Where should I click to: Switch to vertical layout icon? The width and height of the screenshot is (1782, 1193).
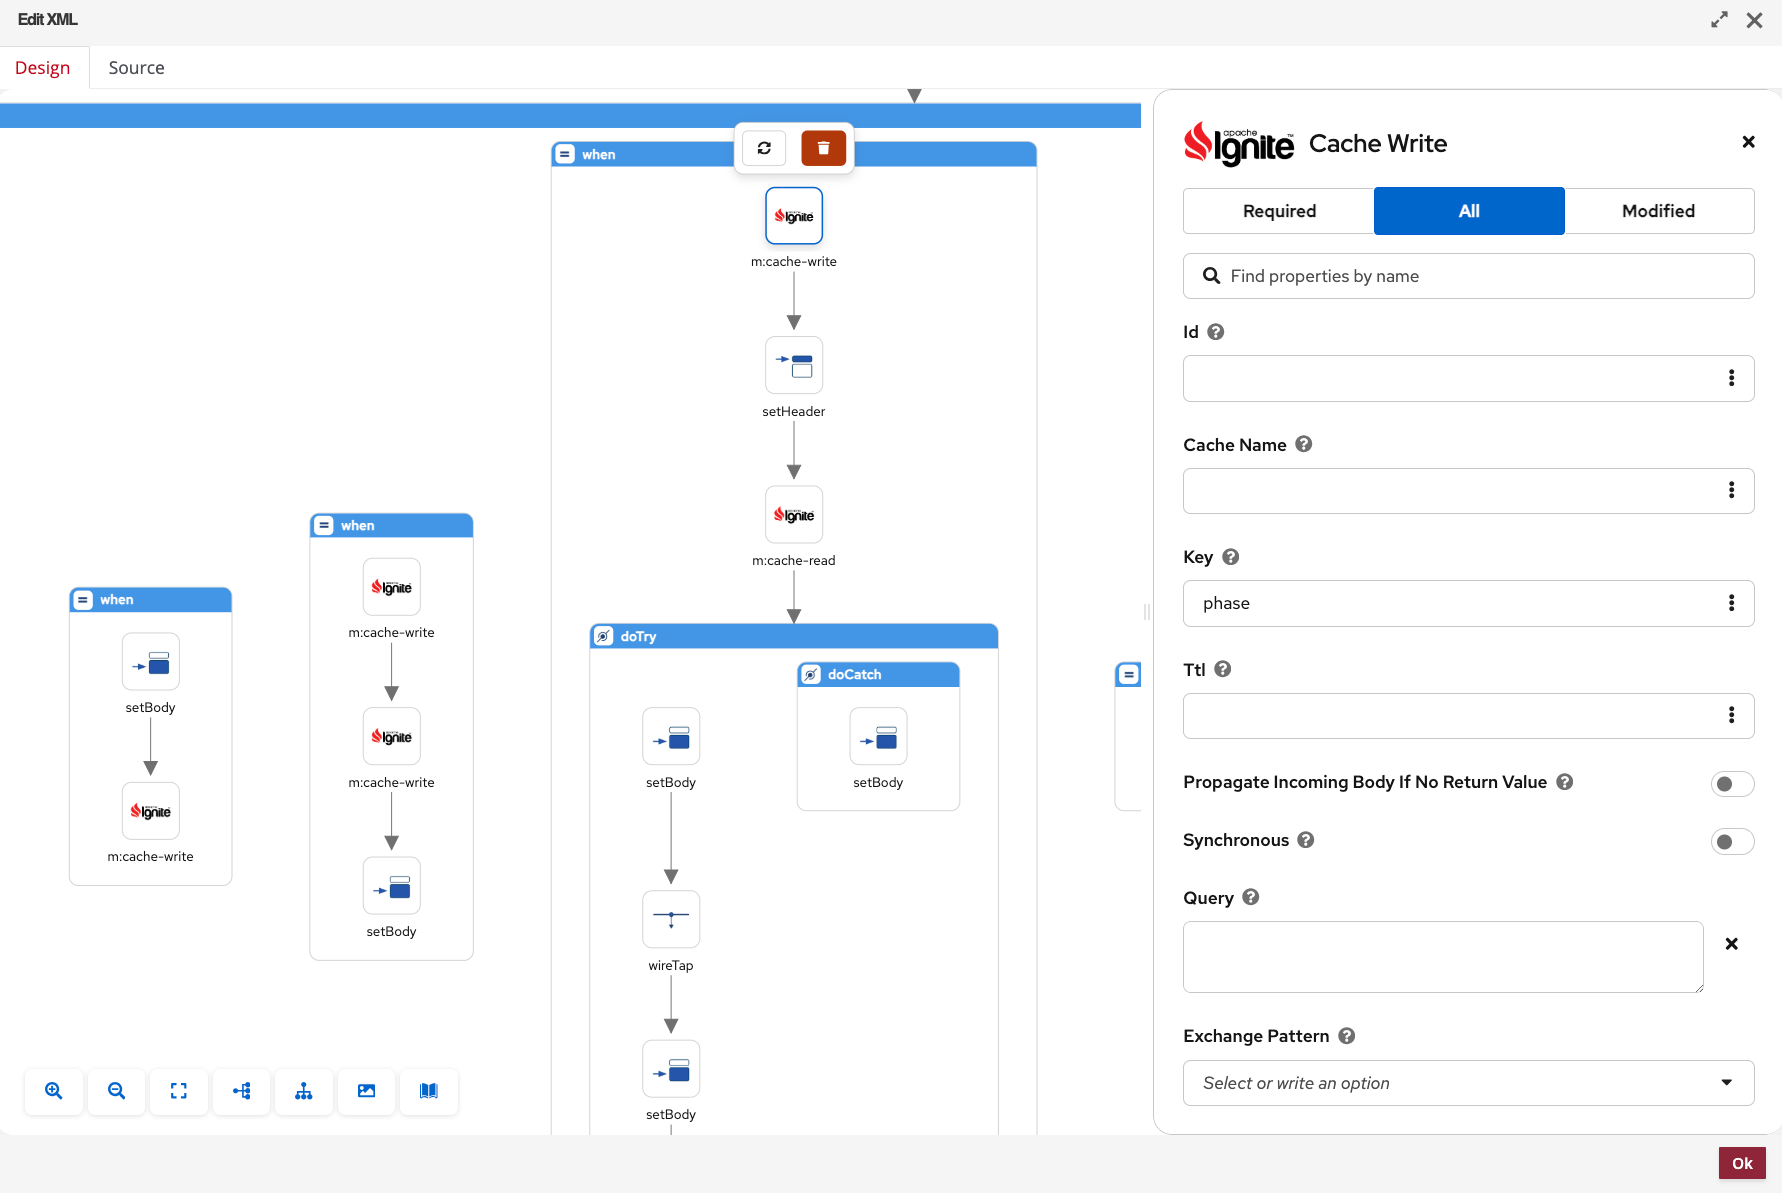(304, 1091)
